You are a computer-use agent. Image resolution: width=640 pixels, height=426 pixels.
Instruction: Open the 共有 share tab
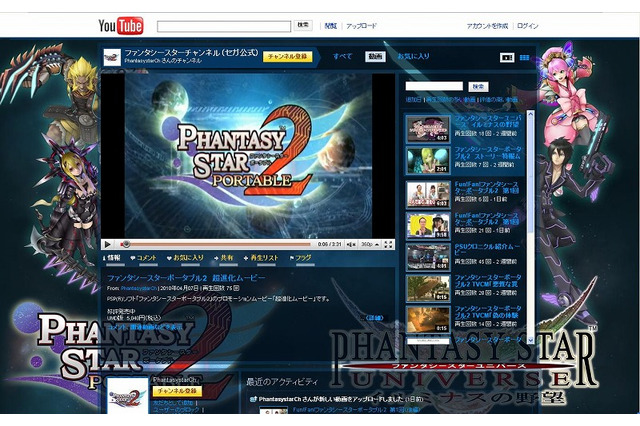click(224, 258)
